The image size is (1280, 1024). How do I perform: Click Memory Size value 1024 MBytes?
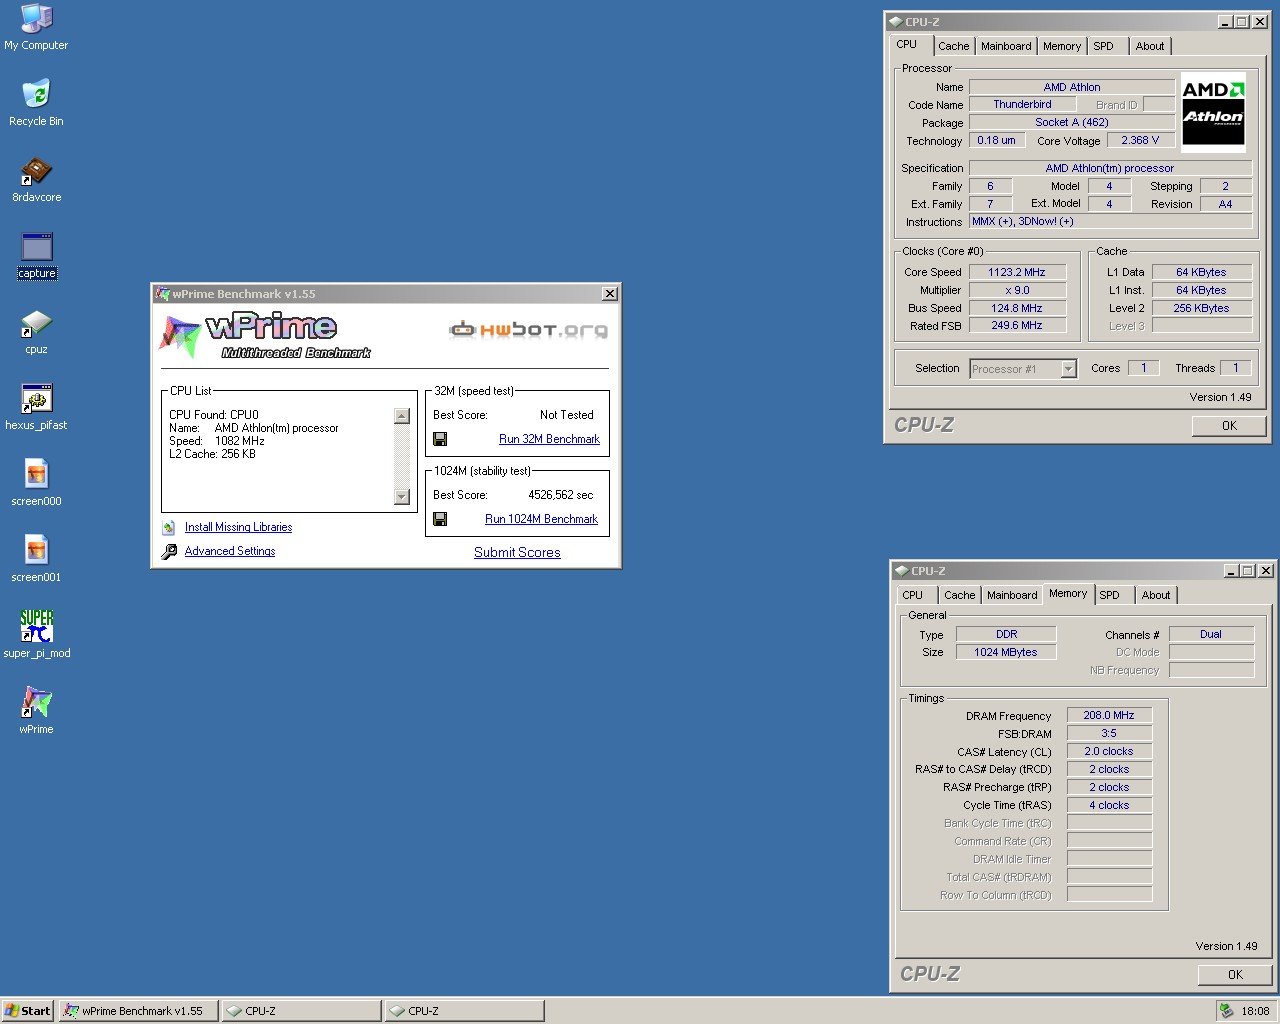coord(1006,652)
